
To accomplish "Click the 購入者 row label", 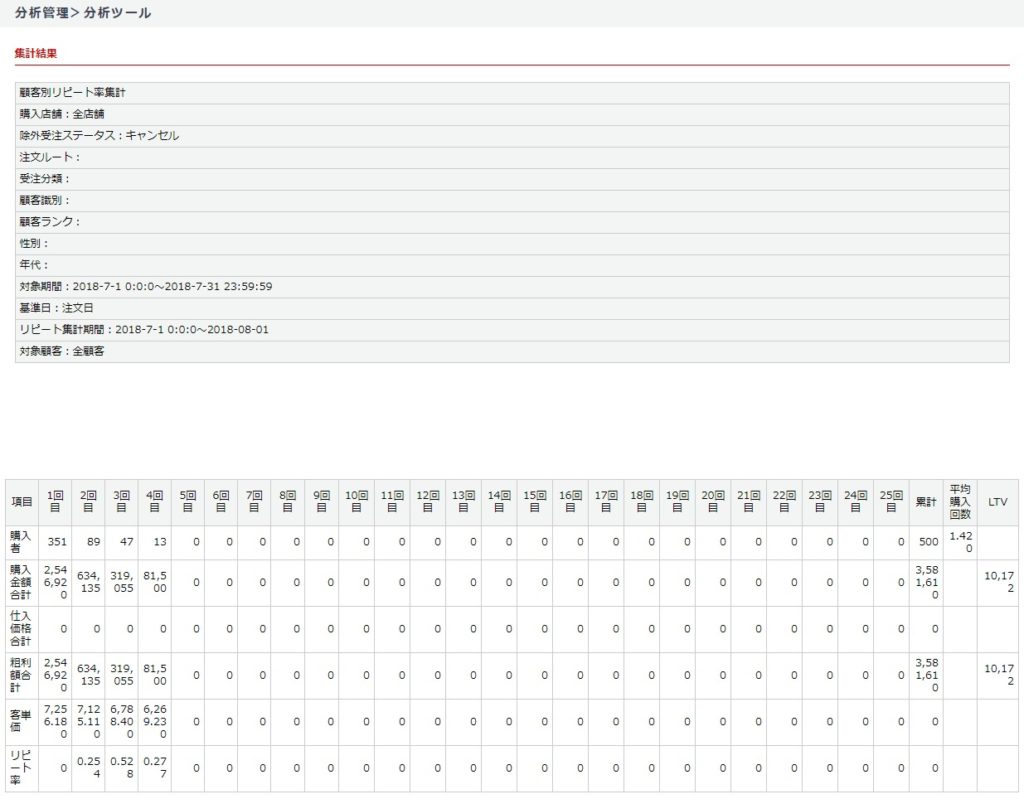I will point(22,542).
